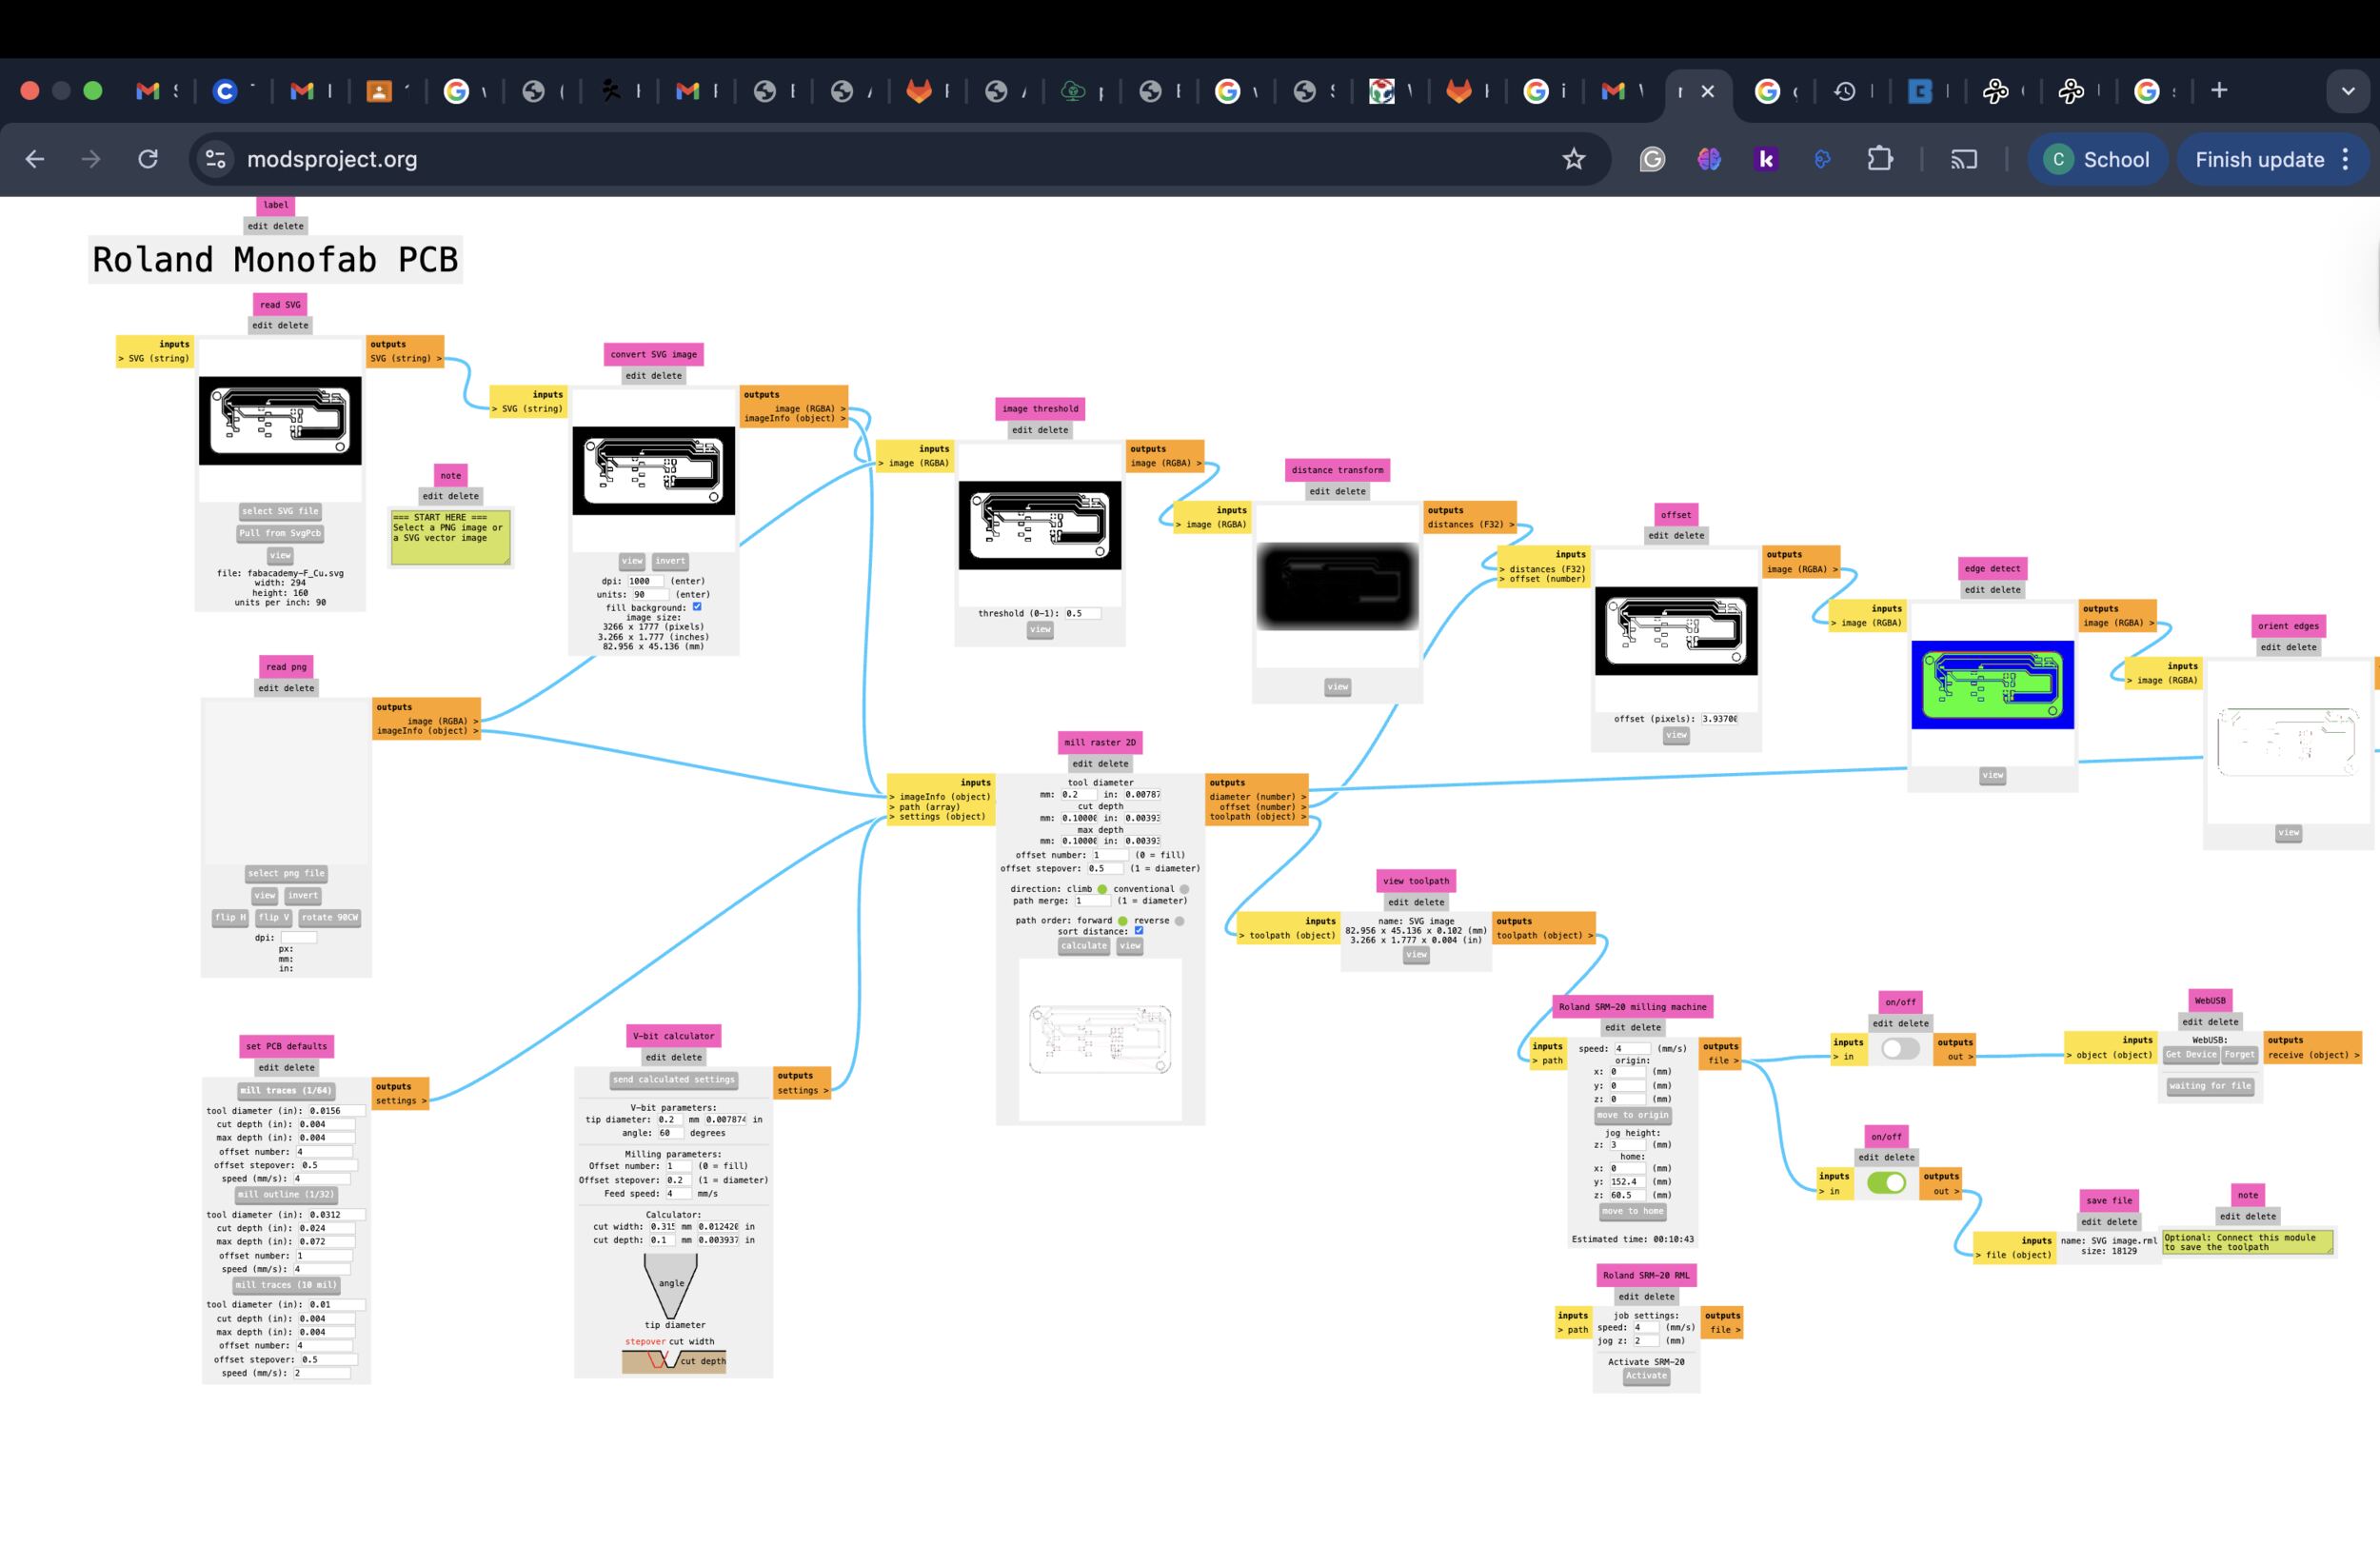Image resolution: width=2380 pixels, height=1546 pixels.
Task: Go back with the browser back arrow
Action: pos(35,159)
